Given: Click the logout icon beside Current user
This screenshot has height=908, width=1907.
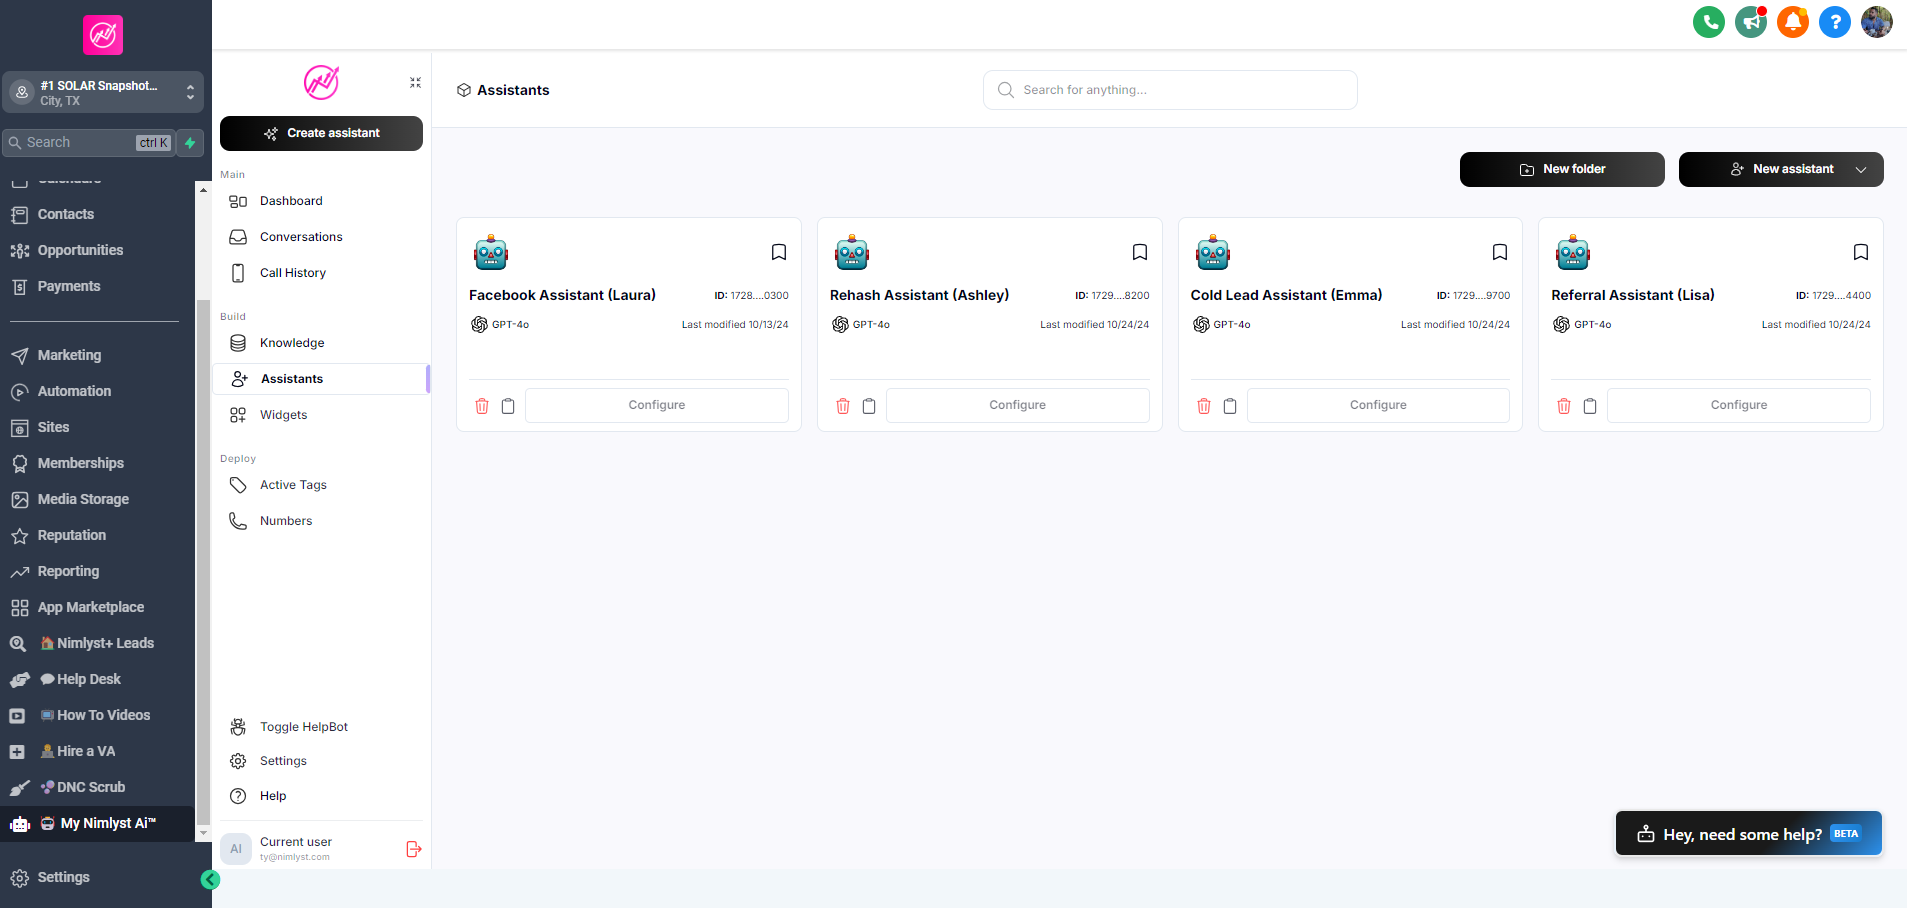Looking at the screenshot, I should click(413, 849).
